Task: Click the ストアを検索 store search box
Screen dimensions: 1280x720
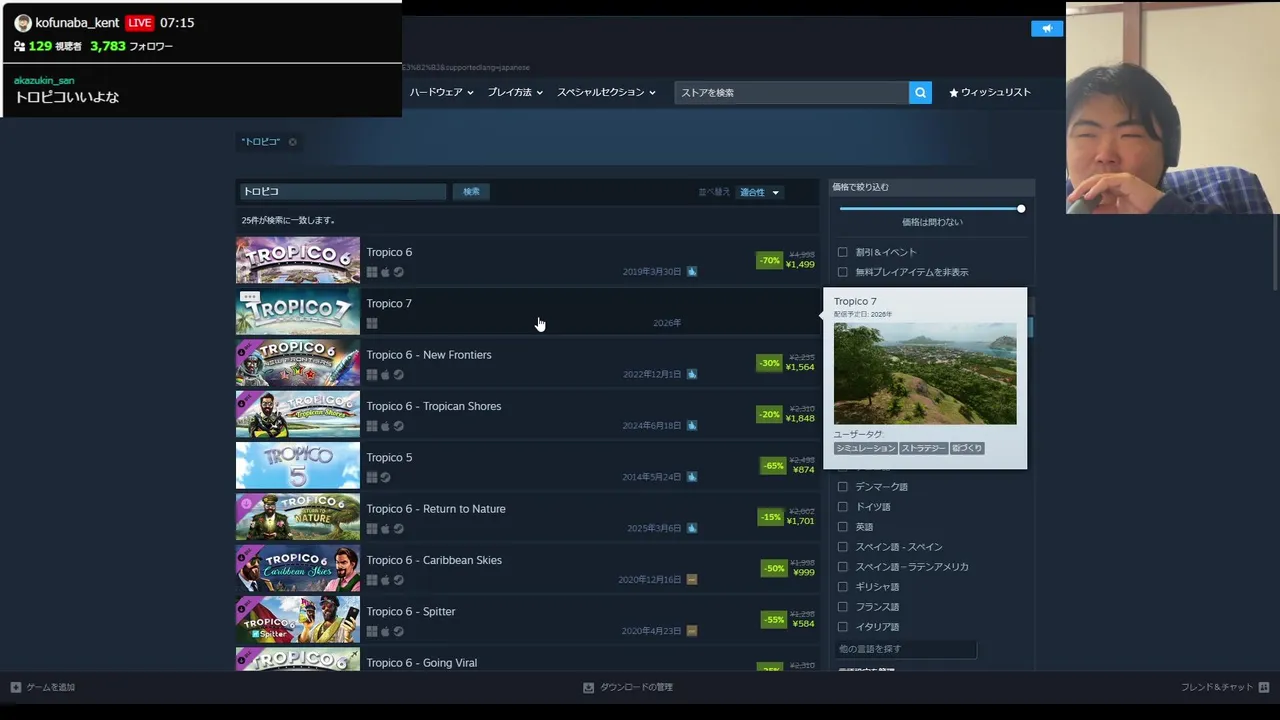Action: 791,92
